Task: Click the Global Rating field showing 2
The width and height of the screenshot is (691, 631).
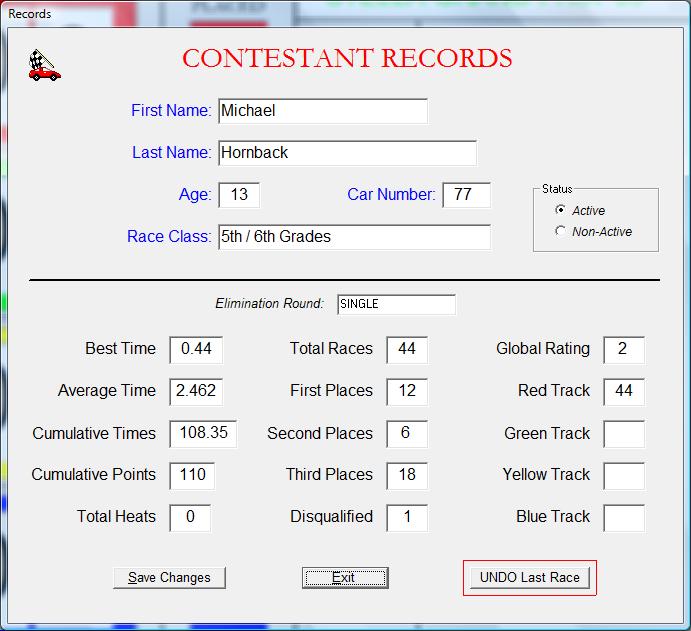Action: (x=624, y=349)
